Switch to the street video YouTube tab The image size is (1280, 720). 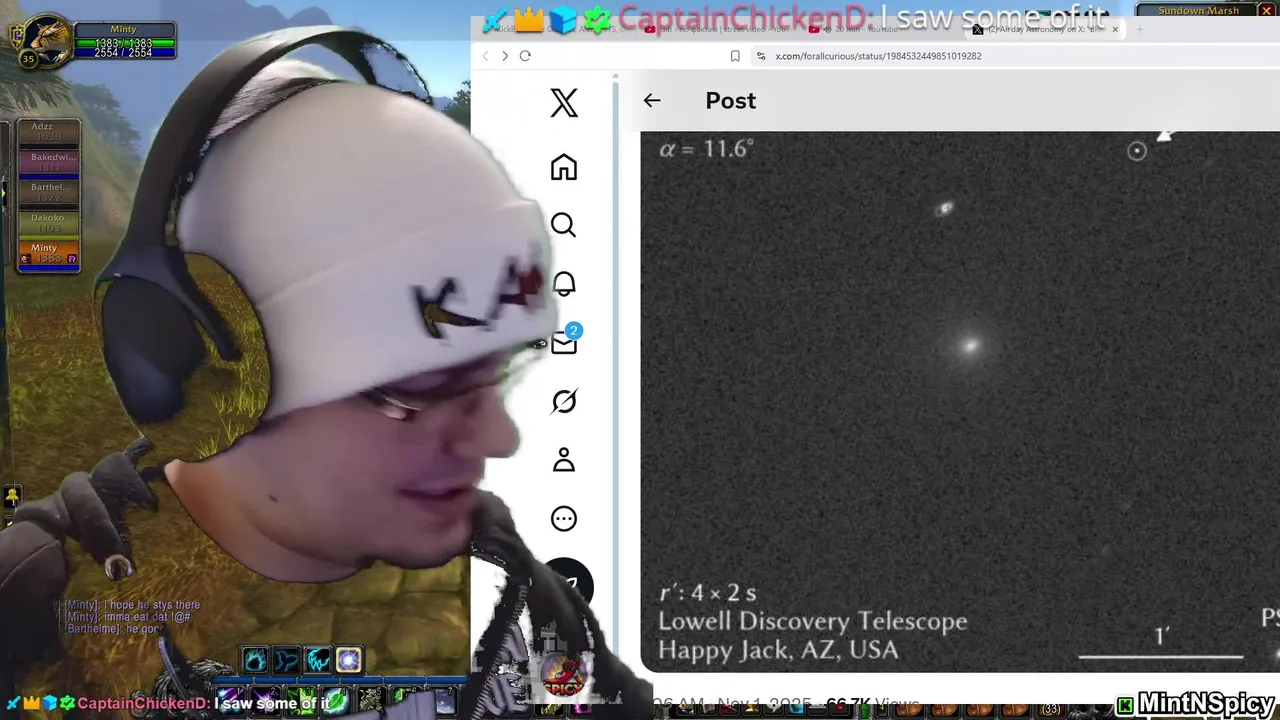pos(720,29)
